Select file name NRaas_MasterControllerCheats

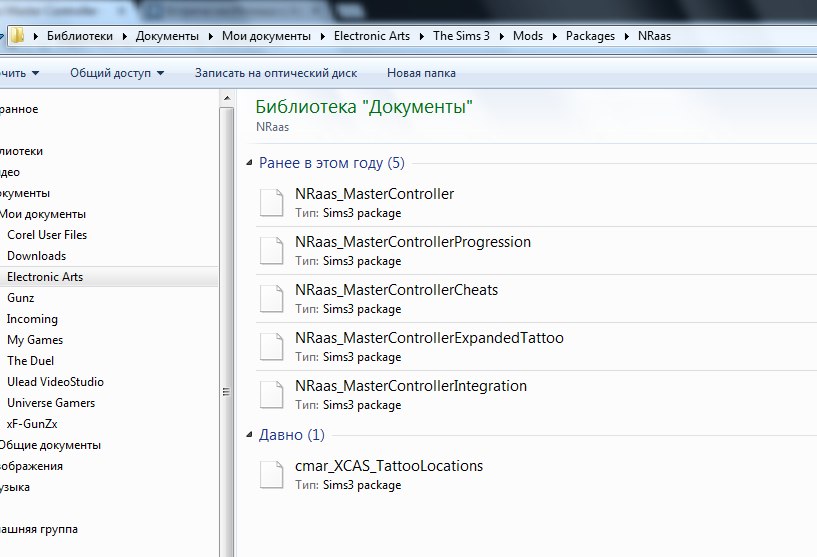point(397,290)
